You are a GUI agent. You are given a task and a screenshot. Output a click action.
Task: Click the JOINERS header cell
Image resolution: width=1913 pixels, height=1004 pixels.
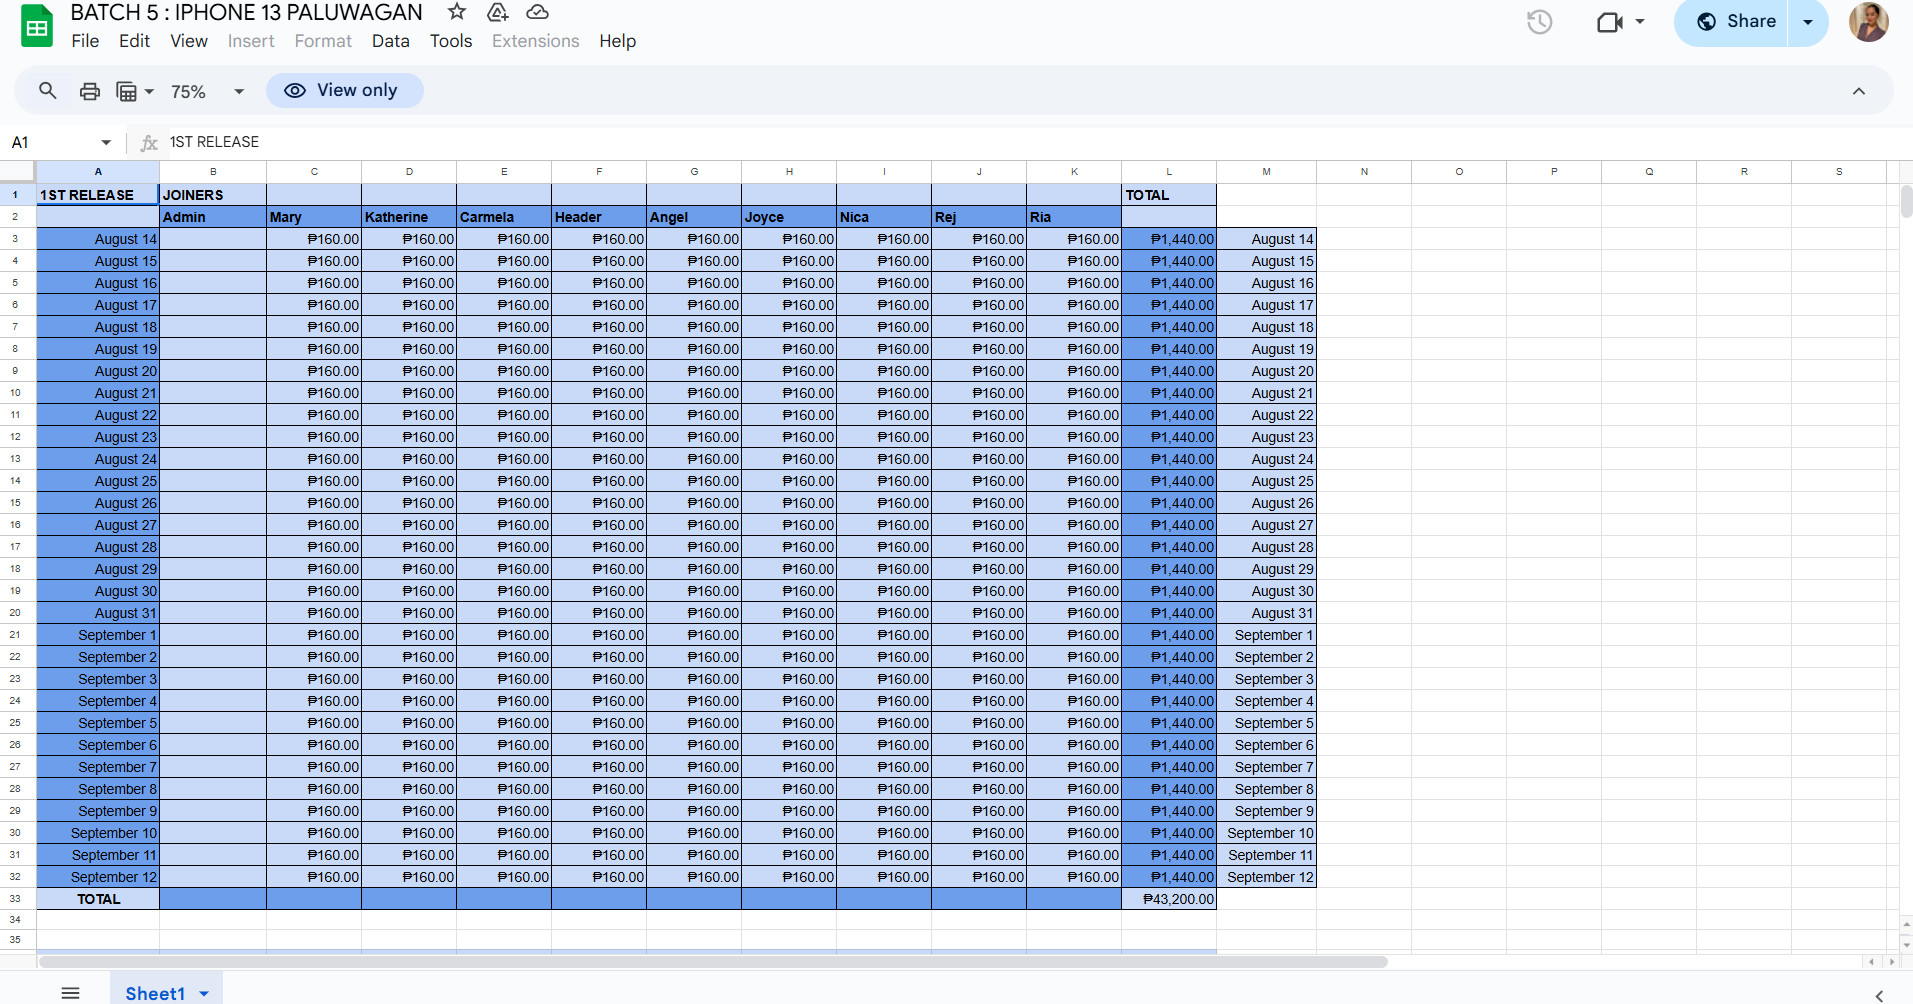(x=213, y=195)
